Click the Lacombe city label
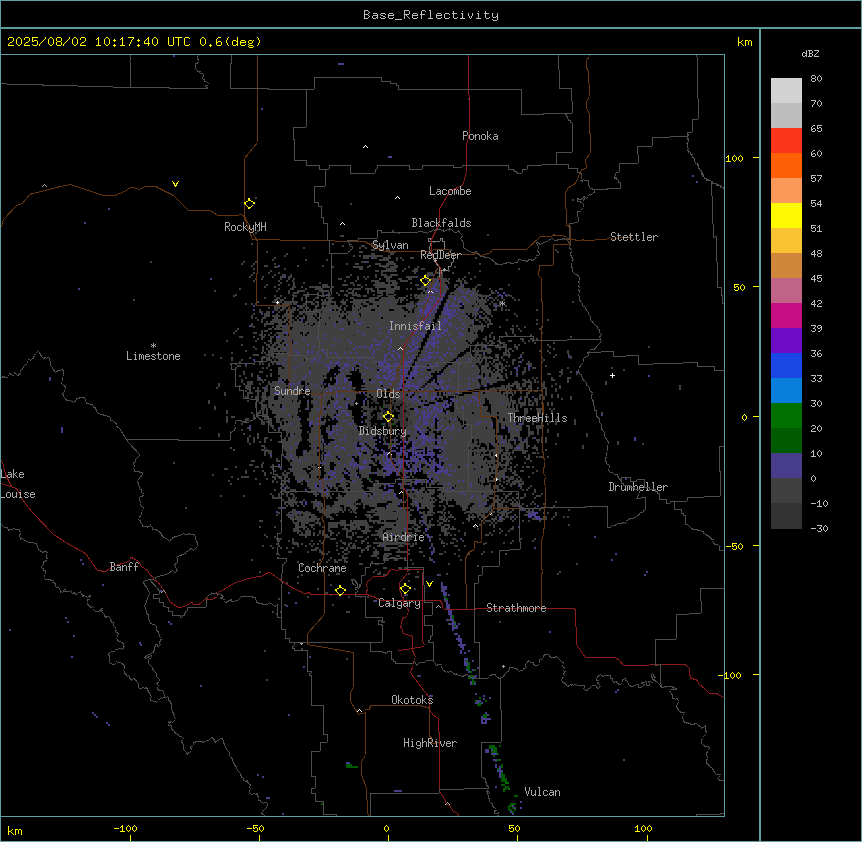Viewport: 862px width, 842px height. click(x=450, y=191)
